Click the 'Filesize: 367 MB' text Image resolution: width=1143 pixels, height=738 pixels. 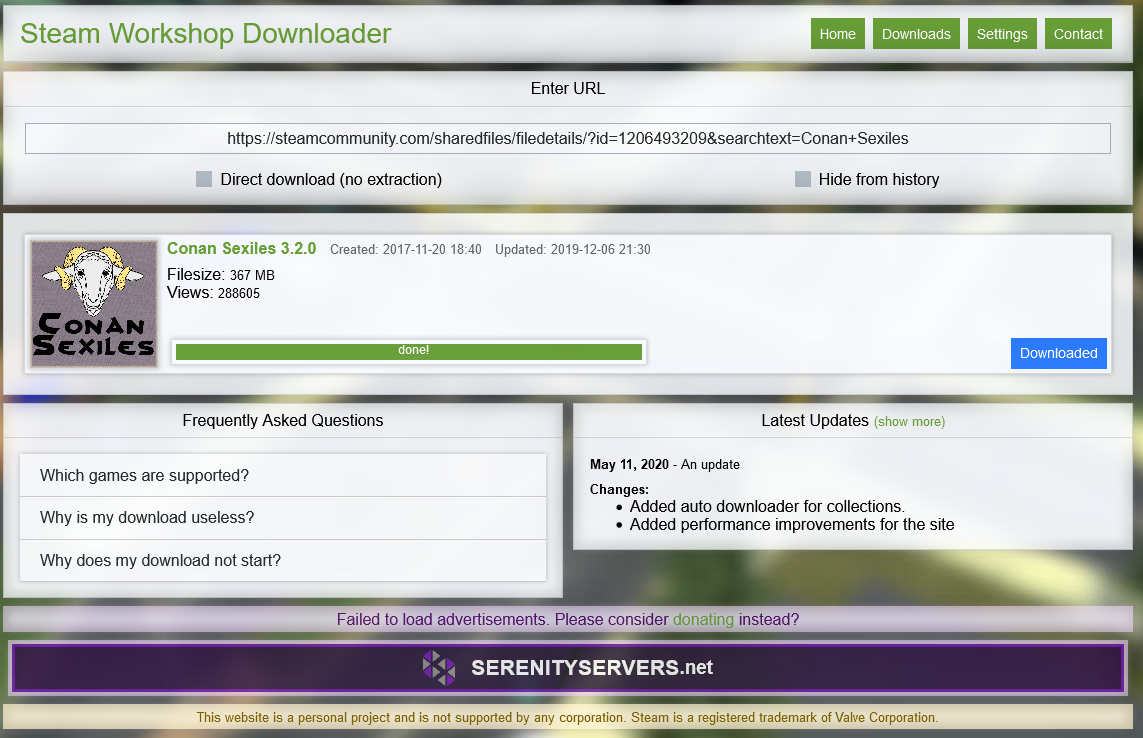coord(221,274)
